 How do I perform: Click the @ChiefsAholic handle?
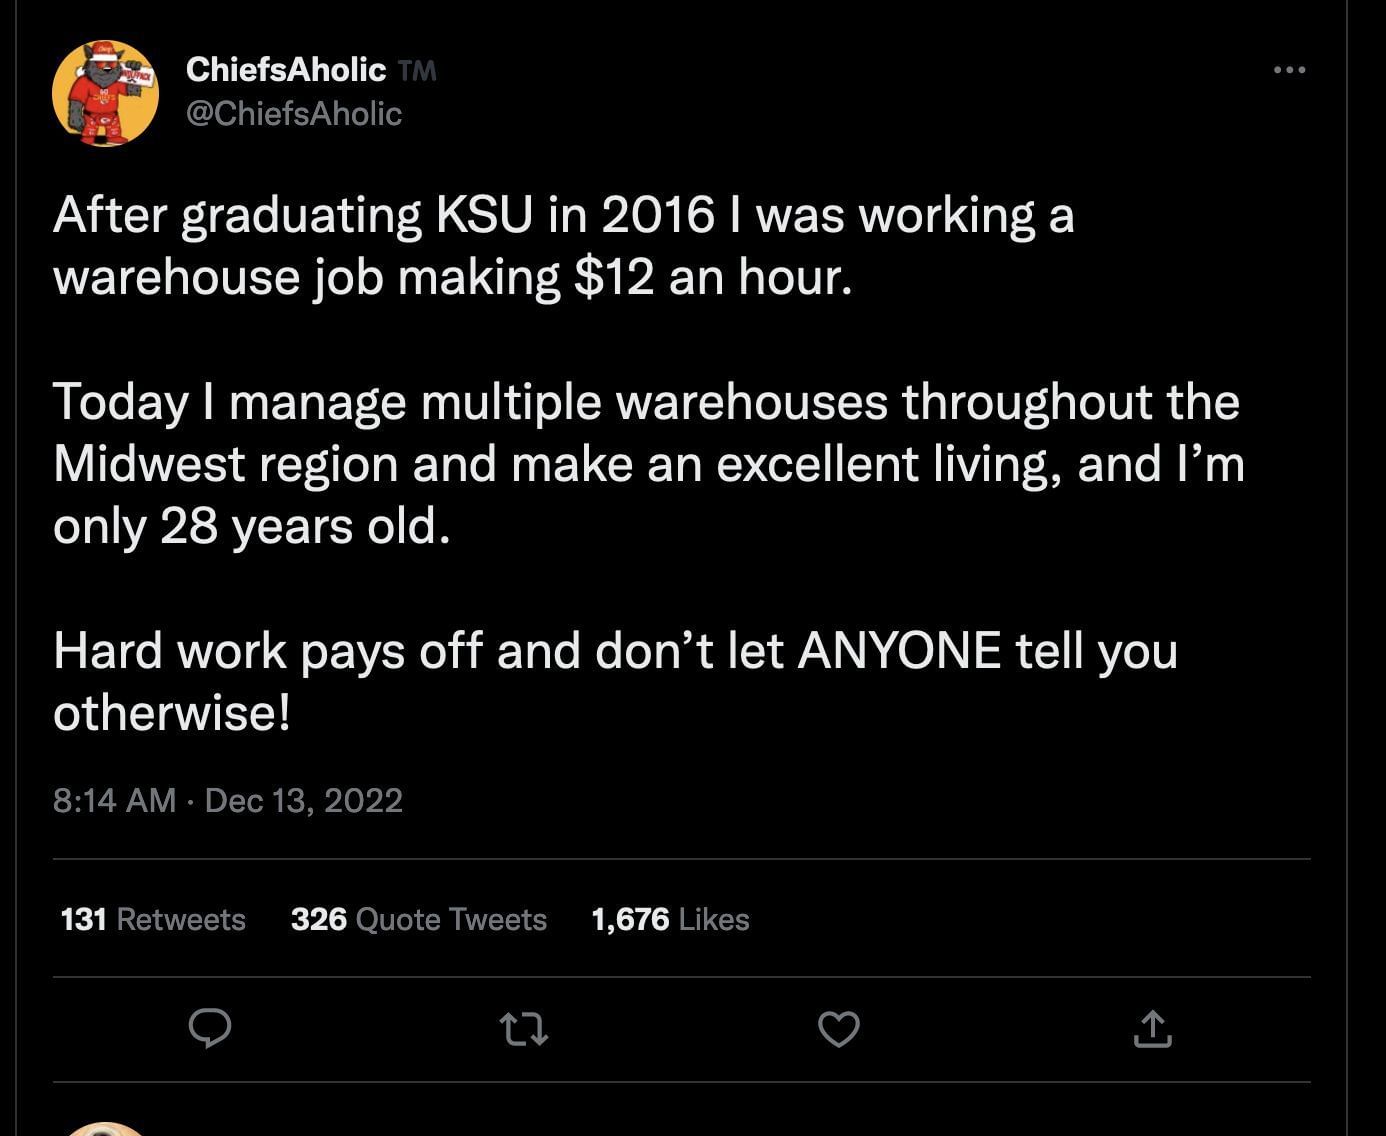click(x=294, y=114)
